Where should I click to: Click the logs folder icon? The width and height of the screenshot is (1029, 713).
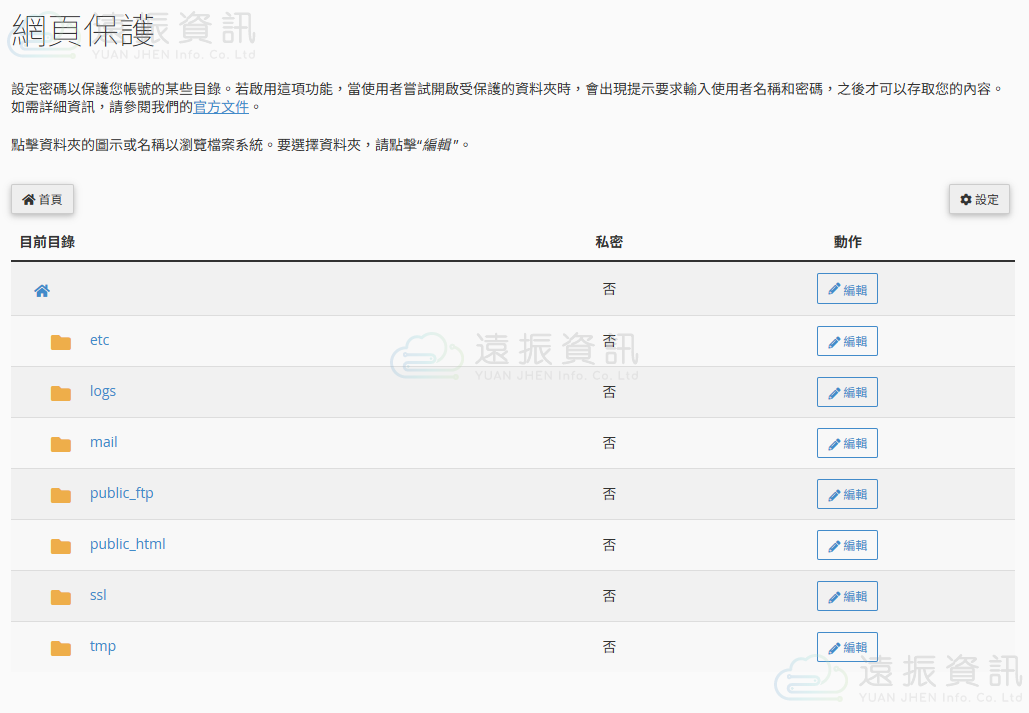tap(61, 393)
